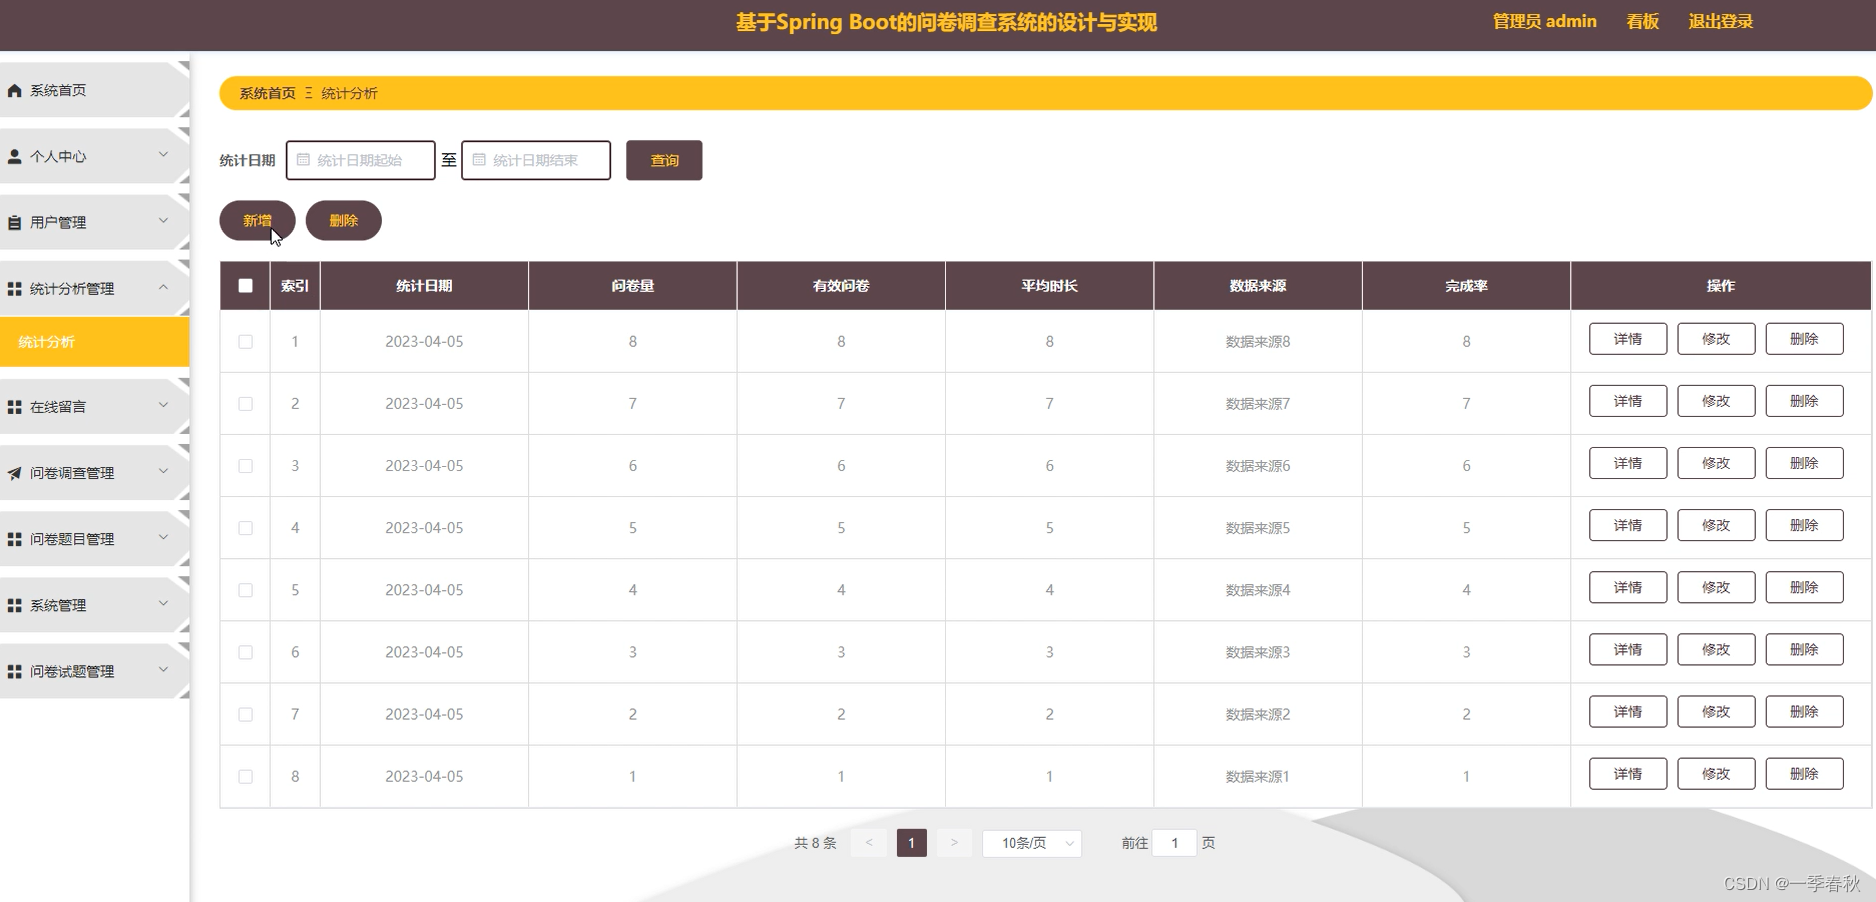Click the person icon beside 个人中心

pyautogui.click(x=14, y=157)
